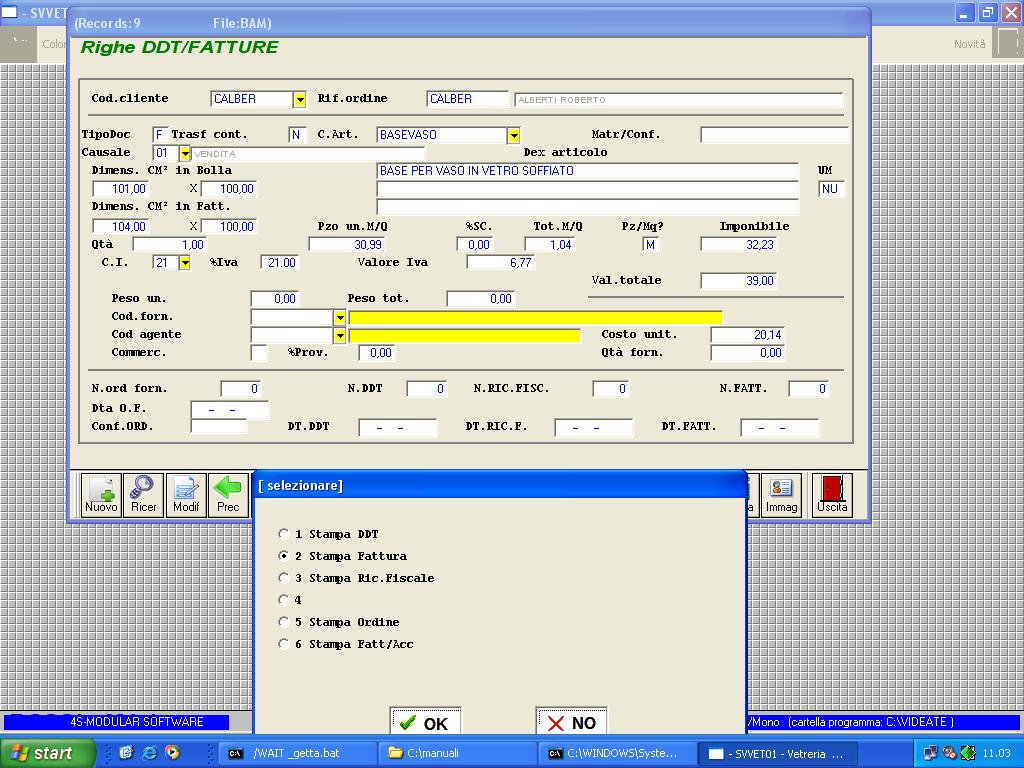Click the Dex articolo description field

point(588,170)
